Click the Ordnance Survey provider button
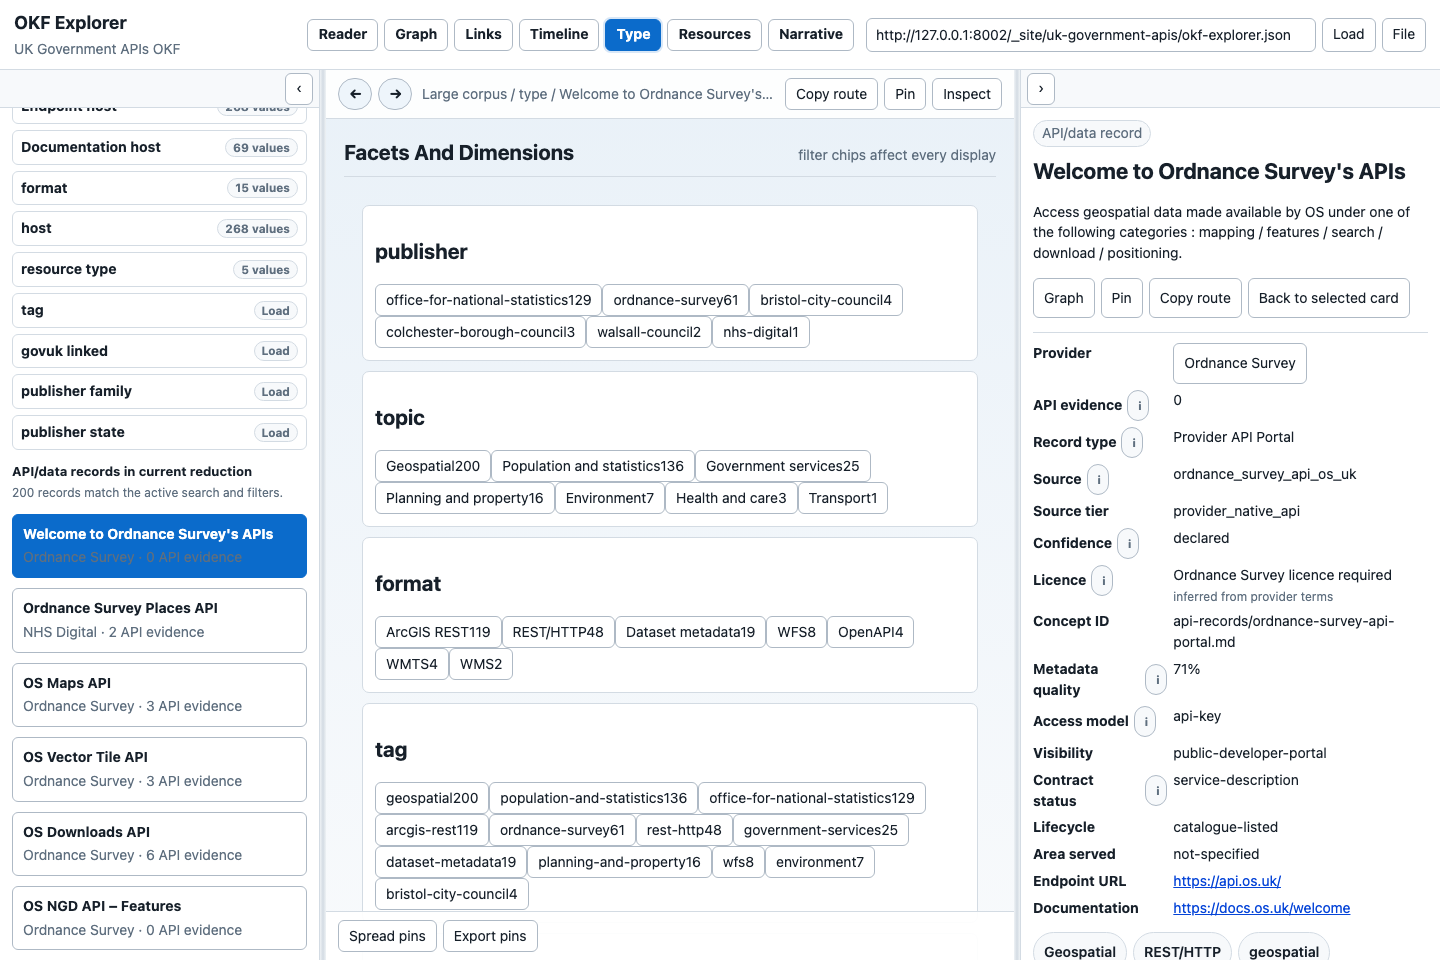The width and height of the screenshot is (1440, 960). tap(1239, 363)
